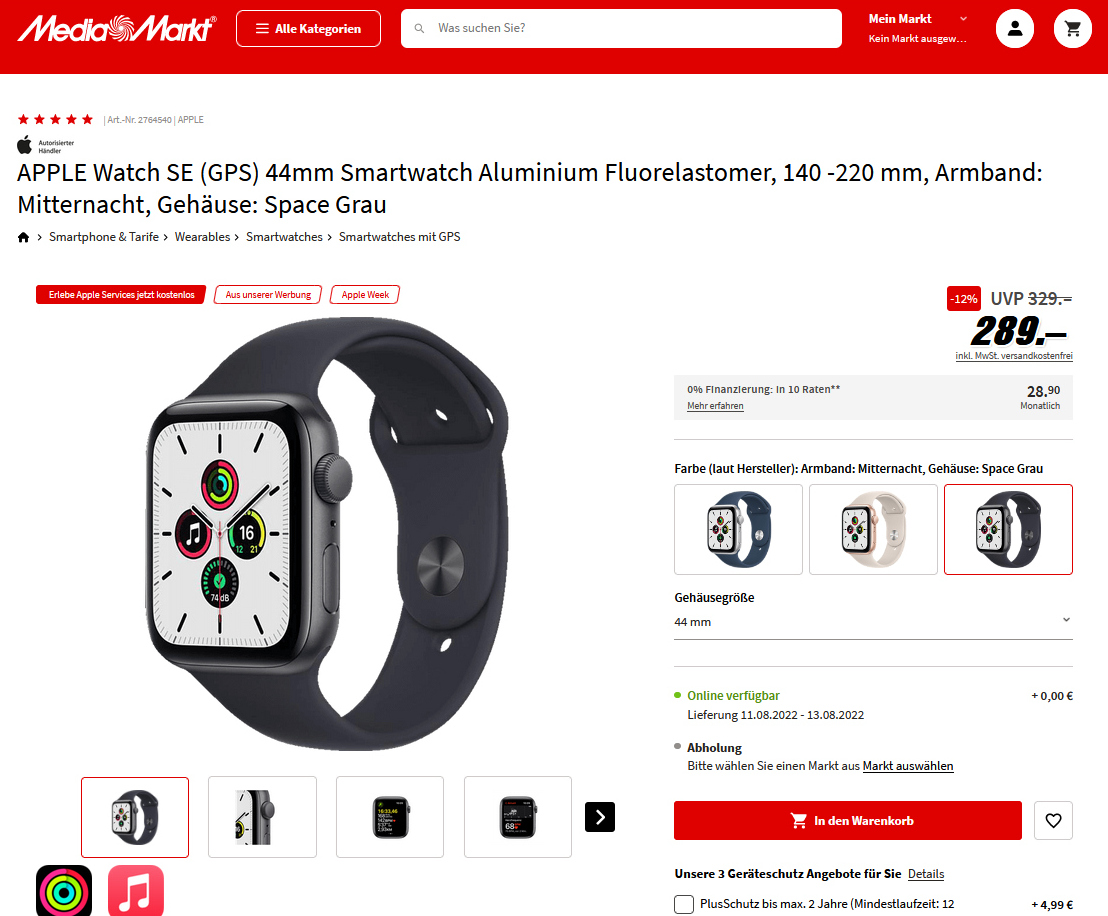Expand the Mein Markt selector
The height and width of the screenshot is (916, 1108).
point(918,28)
